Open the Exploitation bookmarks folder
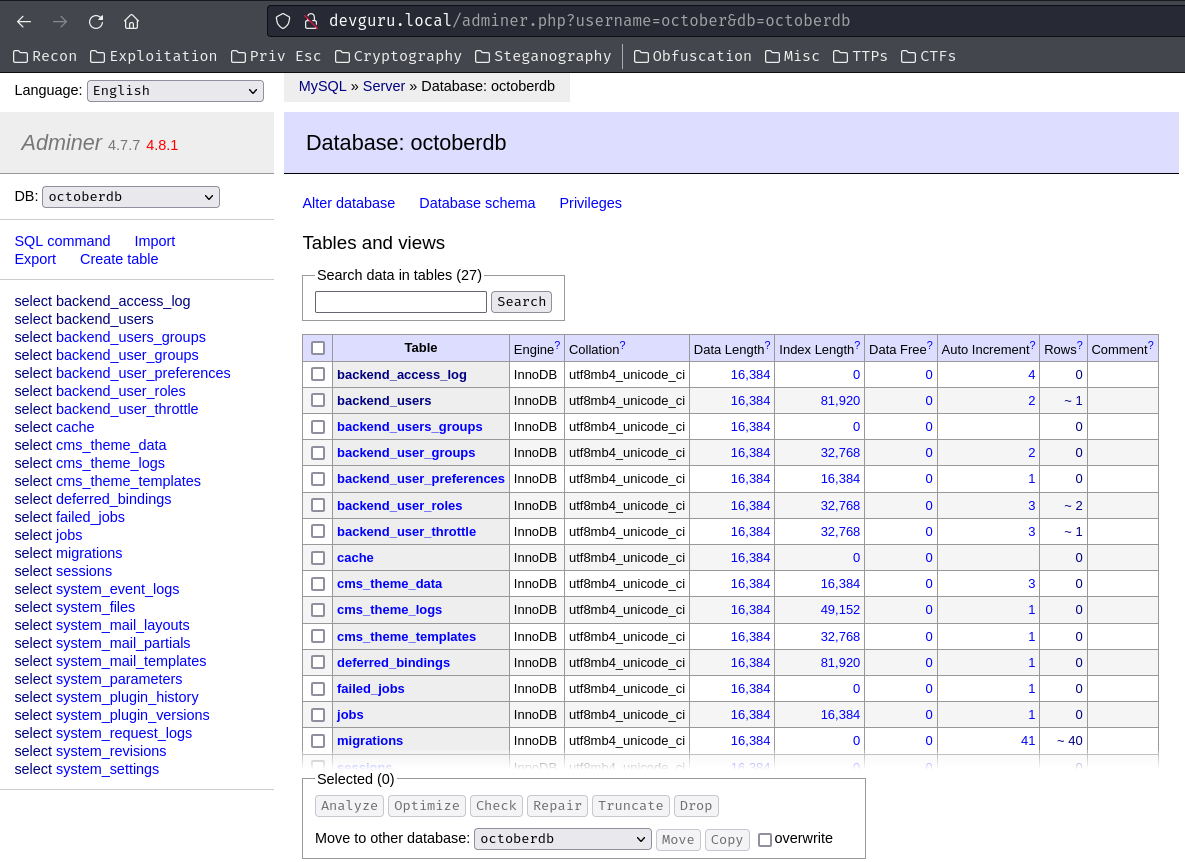 click(153, 56)
